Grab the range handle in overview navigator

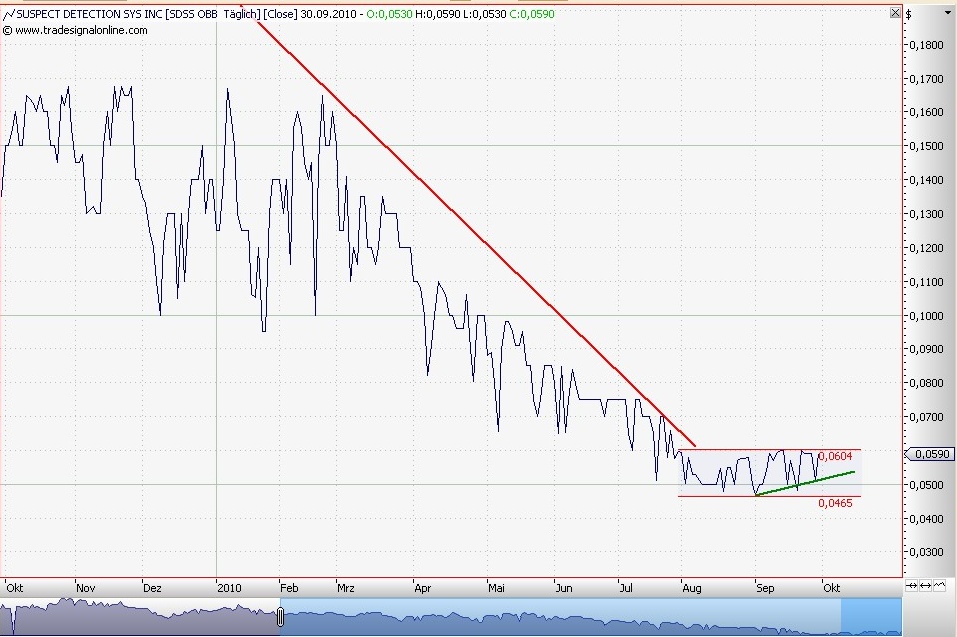[280, 617]
